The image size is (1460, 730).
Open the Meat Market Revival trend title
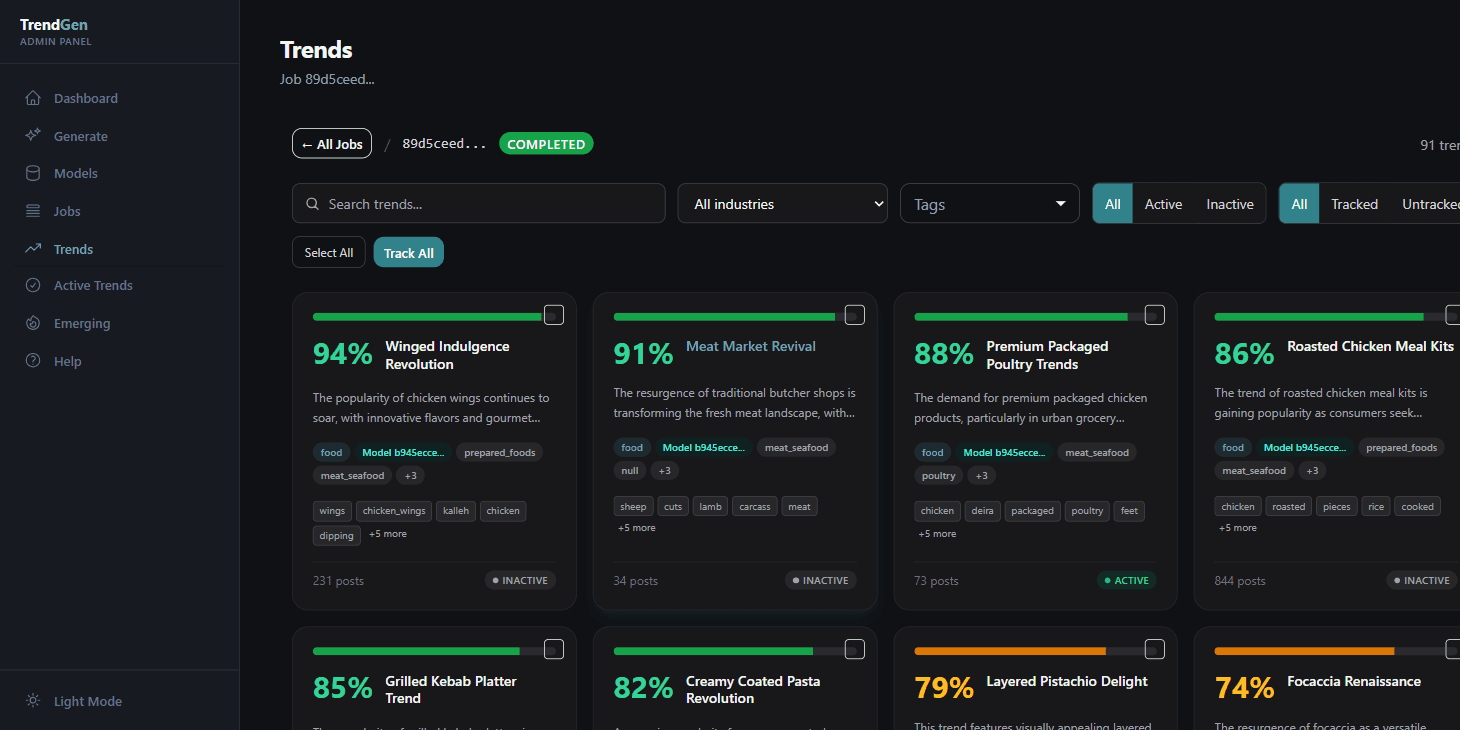click(x=751, y=346)
